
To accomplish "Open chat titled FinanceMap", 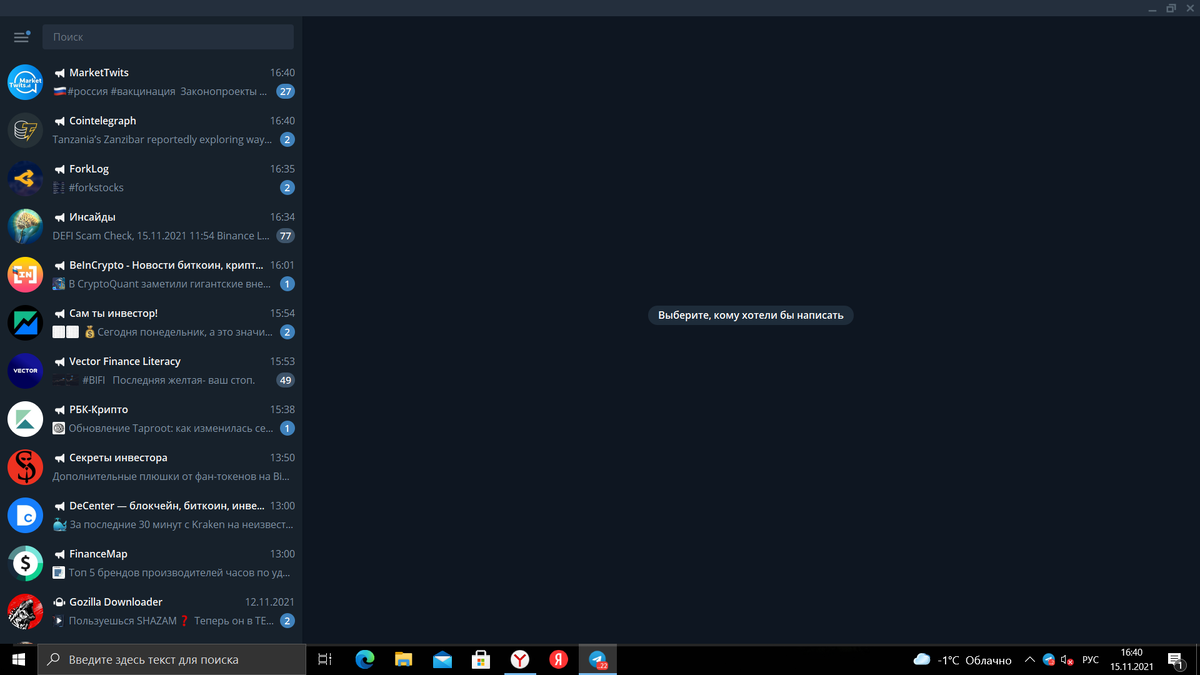I will point(98,553).
